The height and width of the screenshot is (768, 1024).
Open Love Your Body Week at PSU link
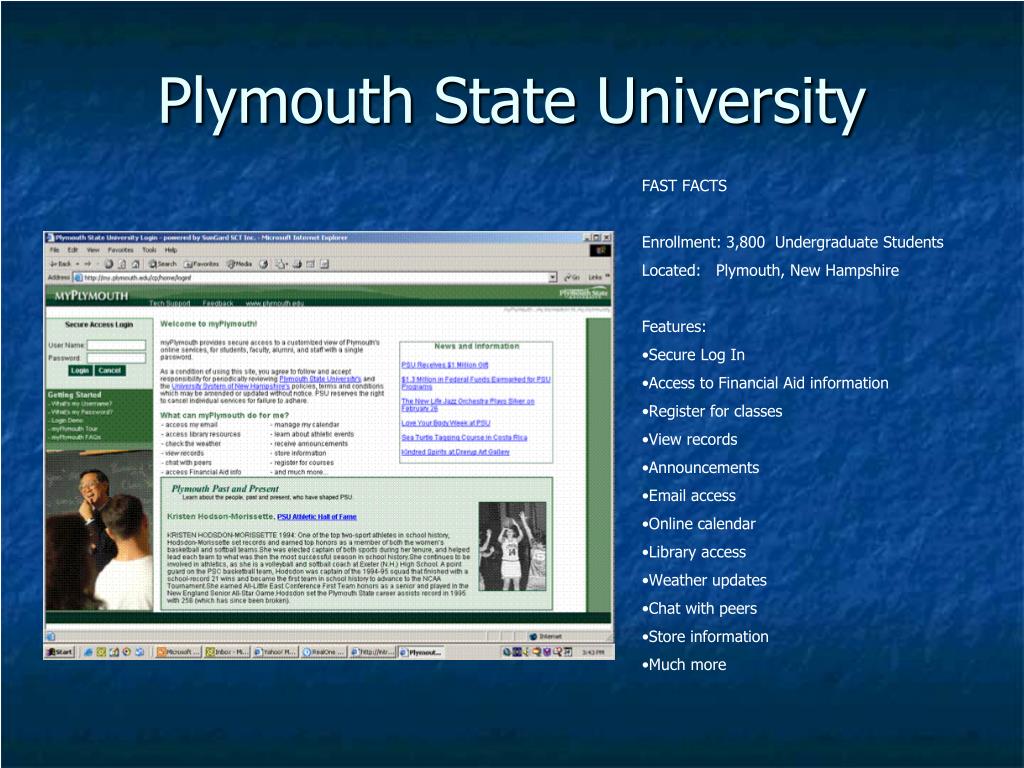pyautogui.click(x=446, y=423)
